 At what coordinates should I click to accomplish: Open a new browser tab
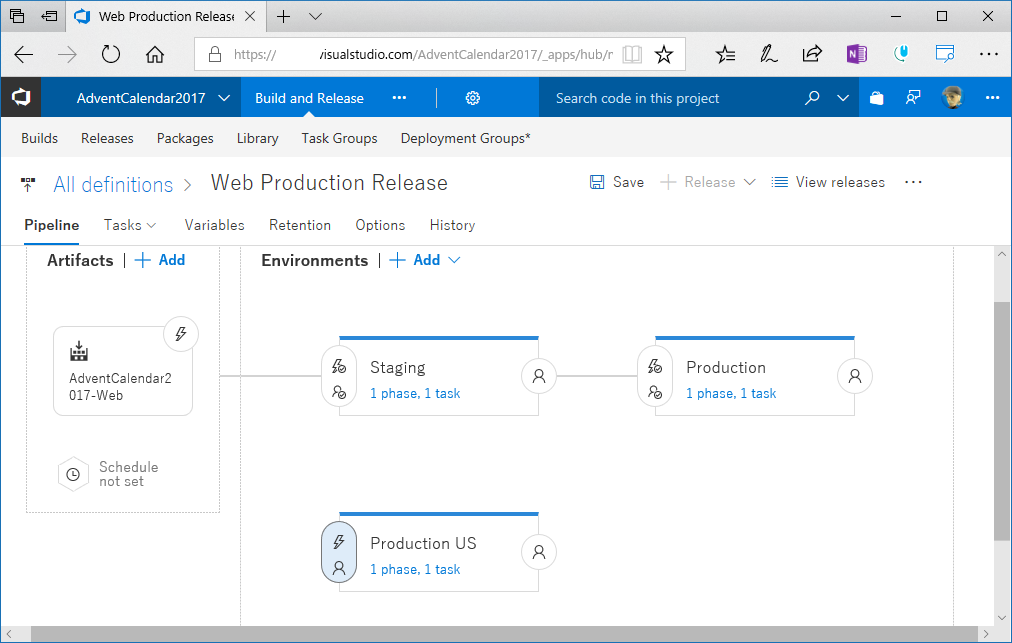point(283,17)
